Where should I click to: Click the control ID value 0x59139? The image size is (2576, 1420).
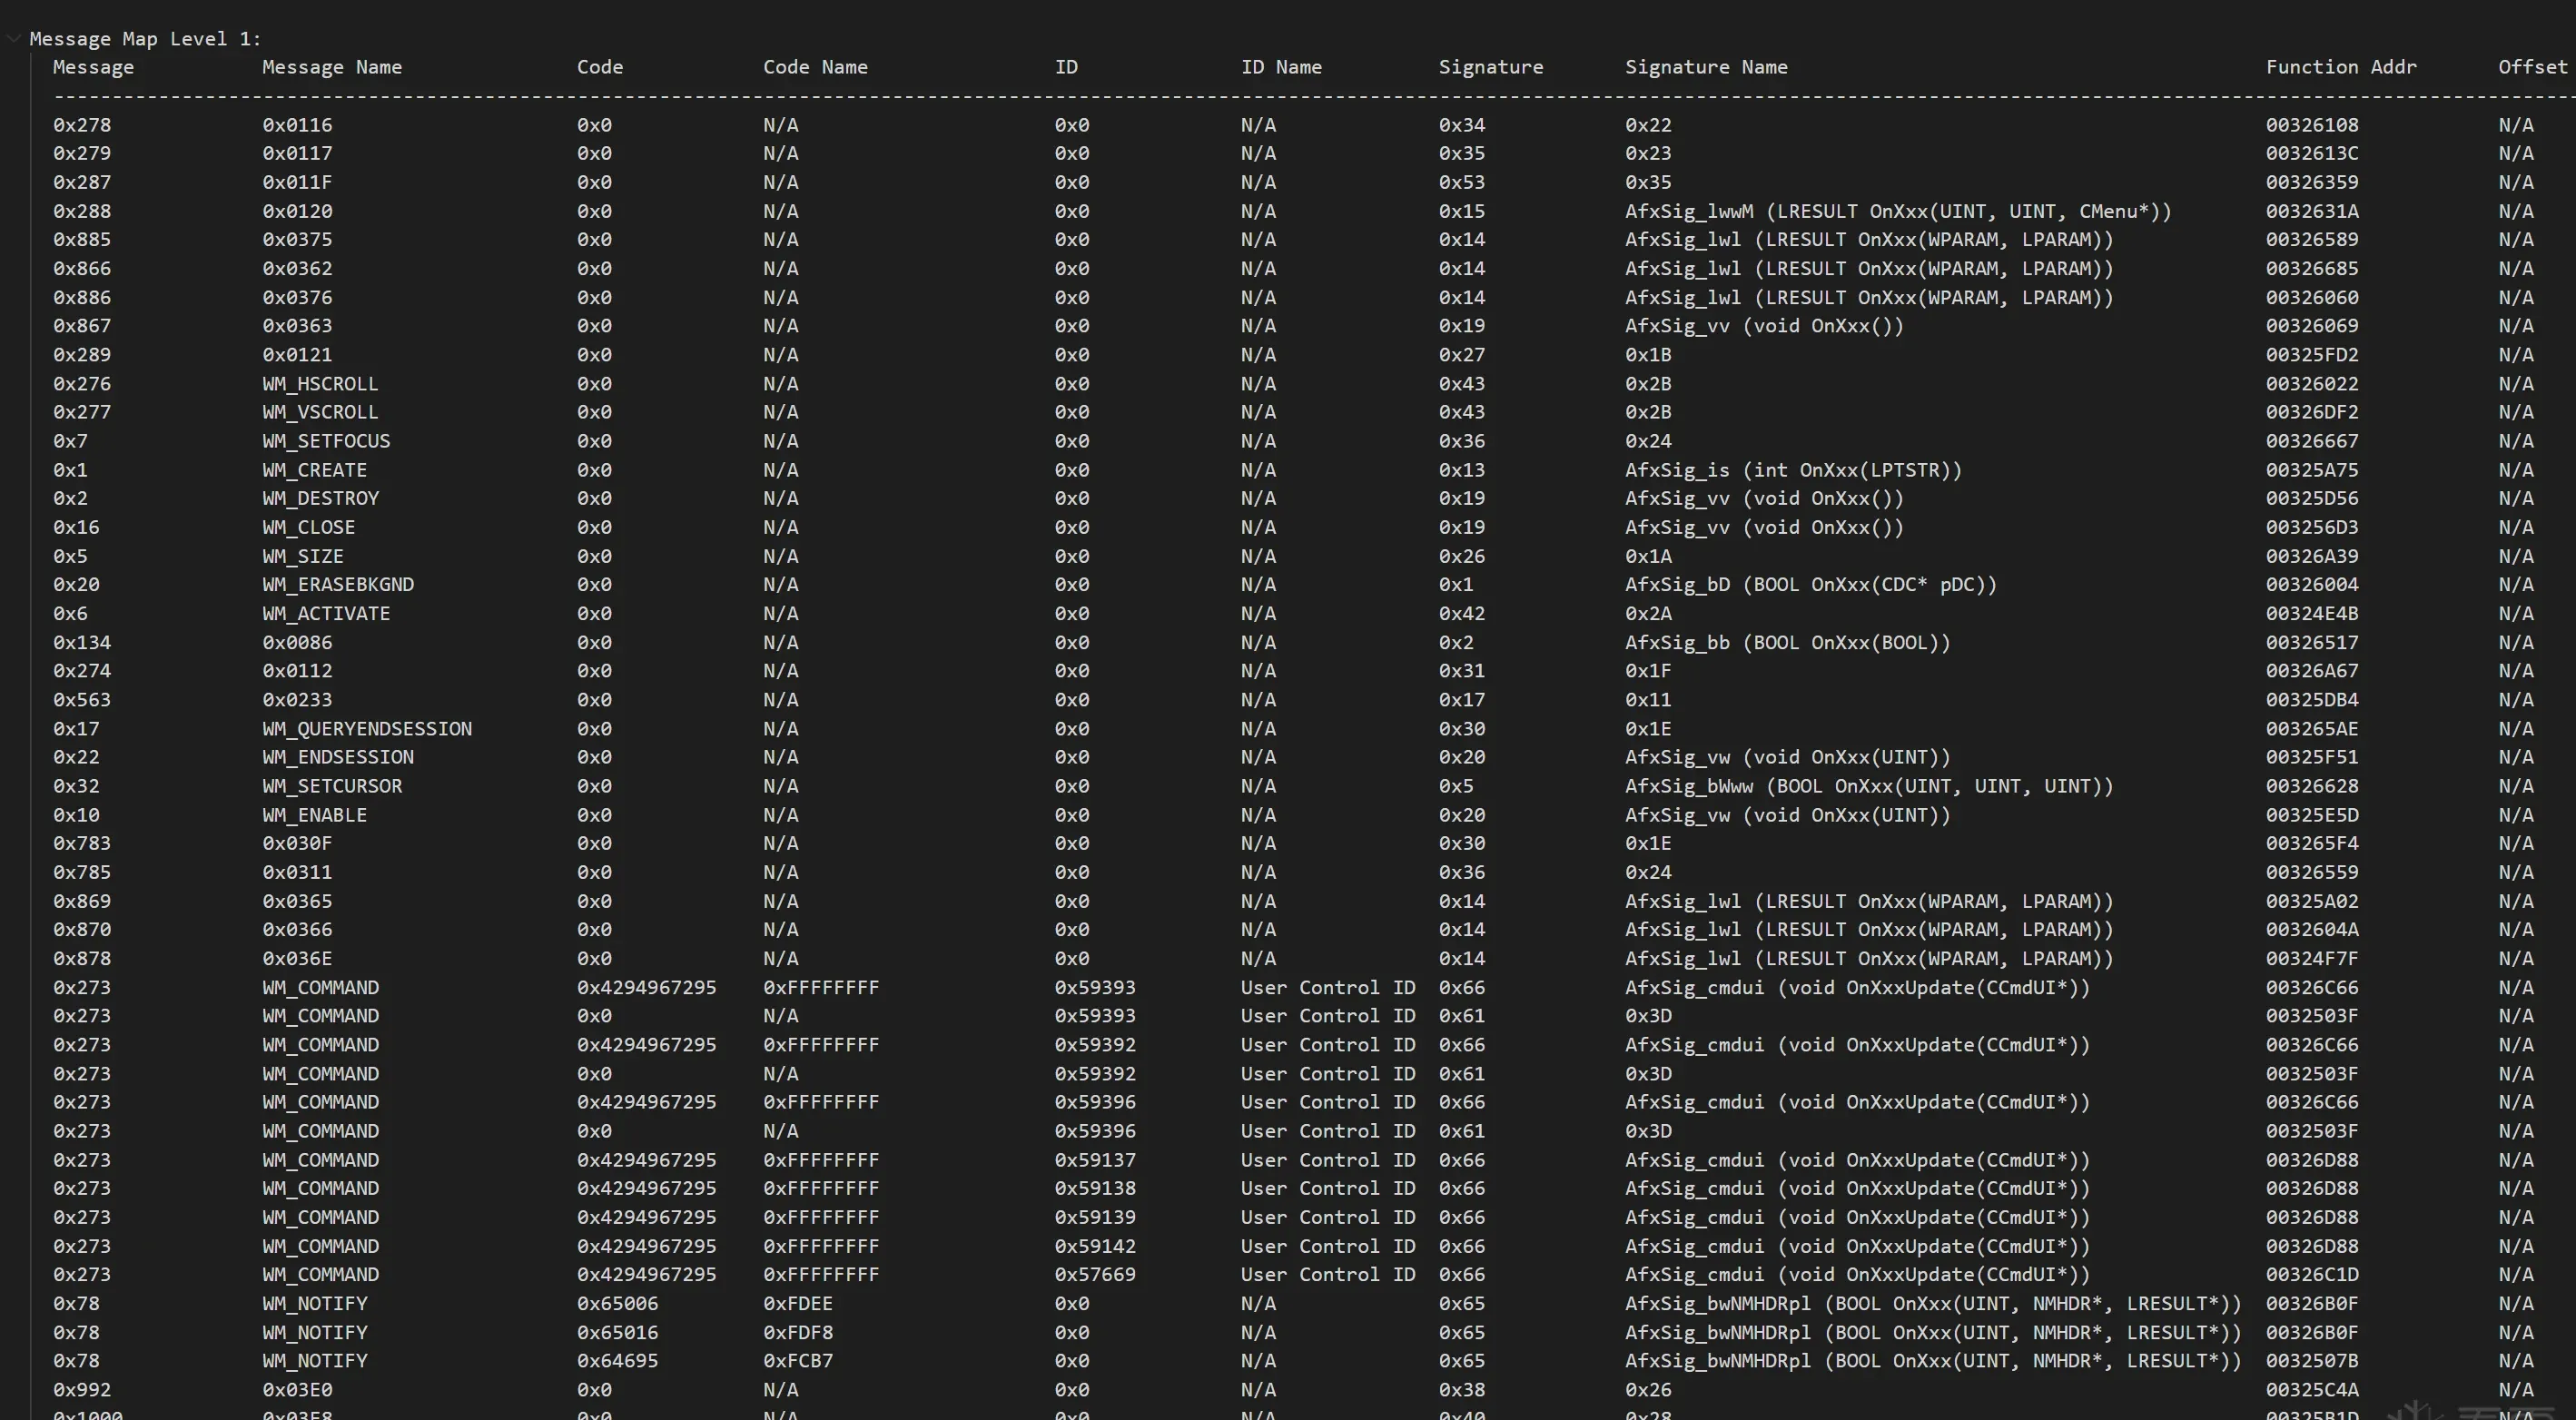click(x=1095, y=1217)
